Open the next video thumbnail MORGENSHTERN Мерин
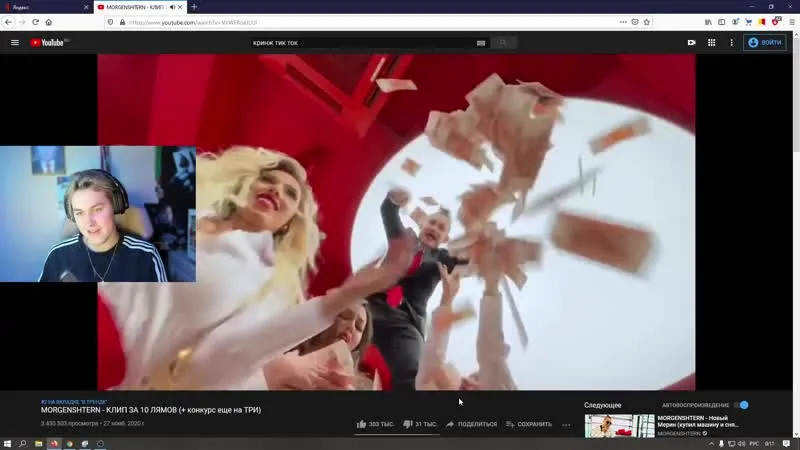Image resolution: width=800 pixels, height=450 pixels. pyautogui.click(x=619, y=426)
